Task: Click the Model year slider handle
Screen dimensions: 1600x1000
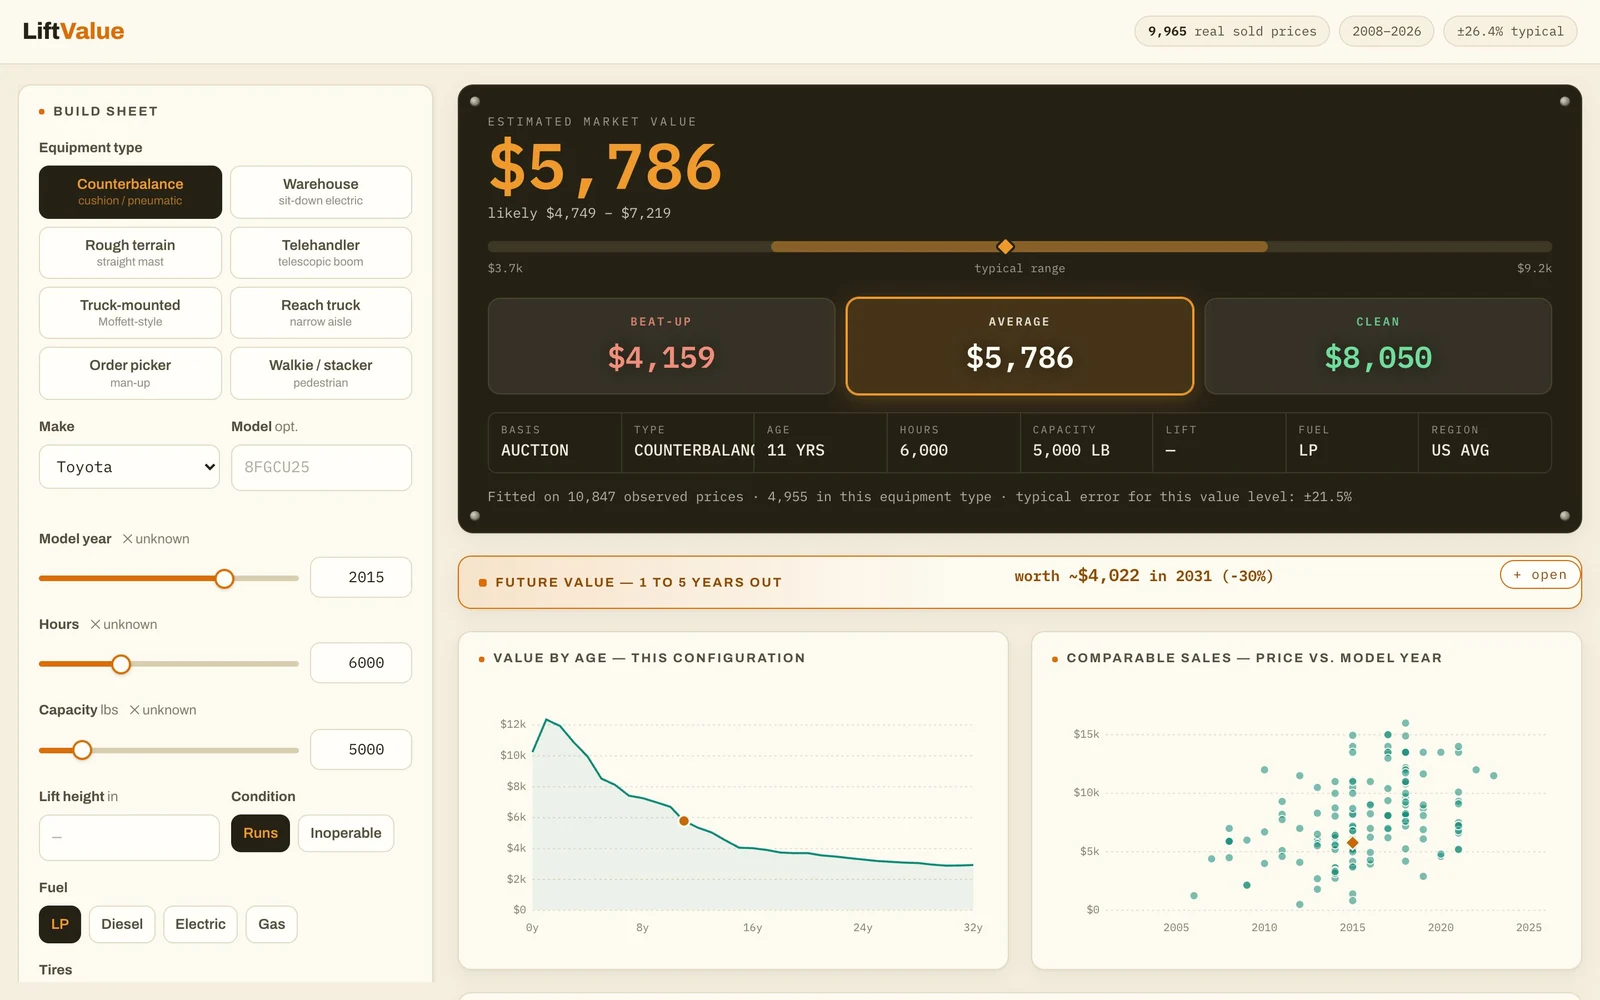Action: pos(225,578)
